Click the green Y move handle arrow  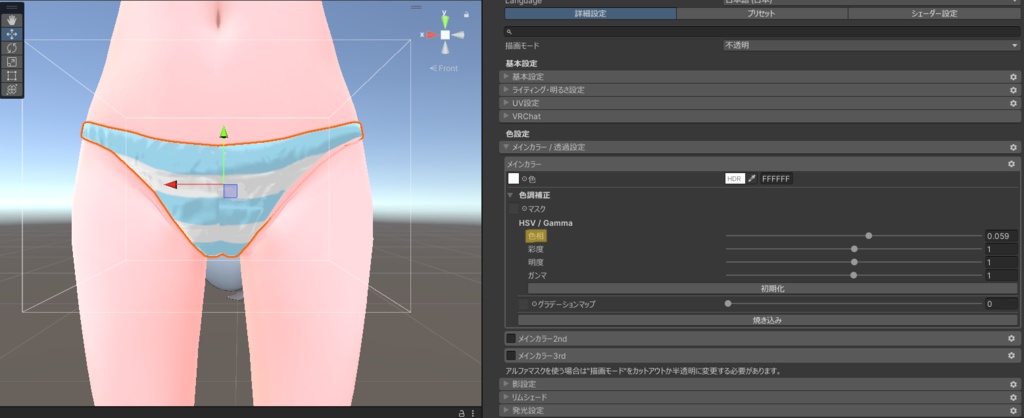223,133
